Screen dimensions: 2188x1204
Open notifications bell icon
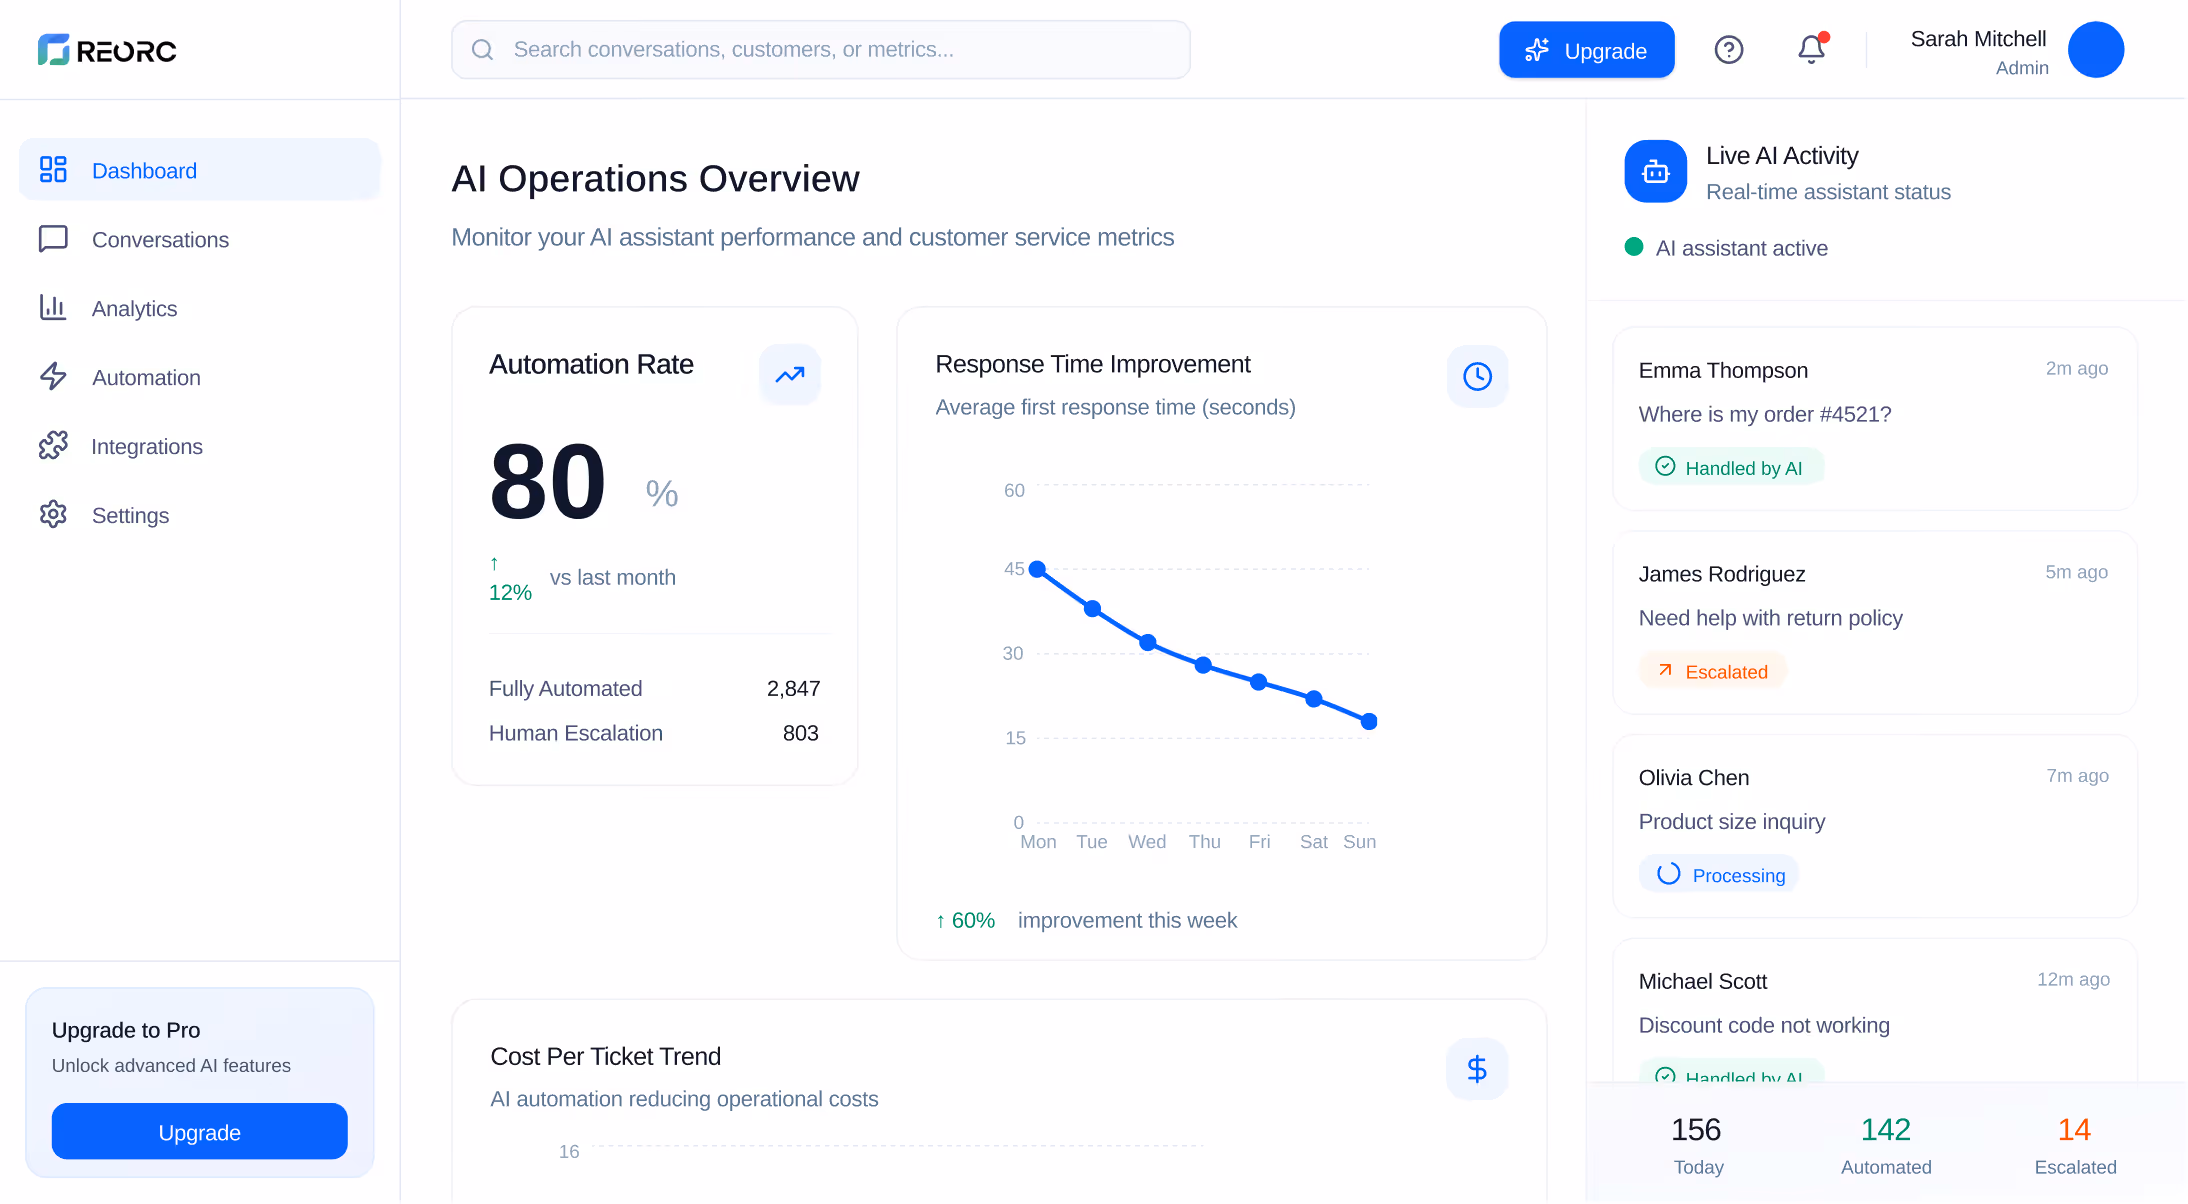1811,50
